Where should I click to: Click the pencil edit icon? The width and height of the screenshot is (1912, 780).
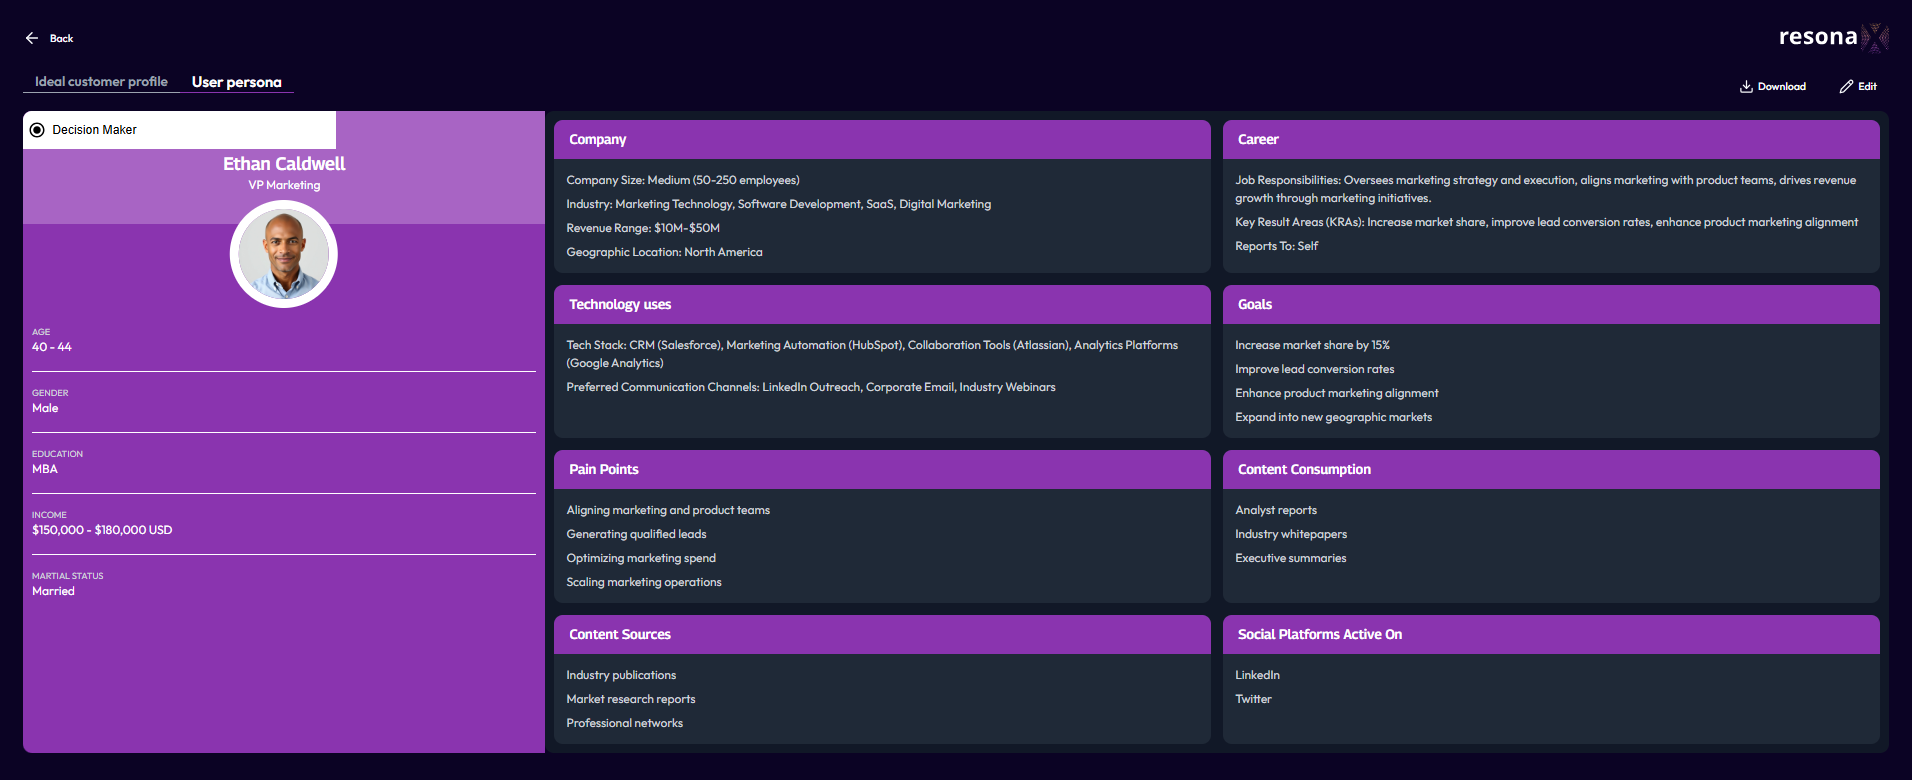pyautogui.click(x=1846, y=87)
